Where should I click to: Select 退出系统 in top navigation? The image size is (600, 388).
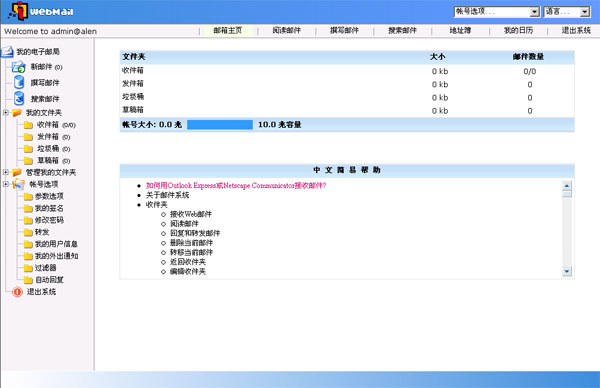tap(576, 31)
